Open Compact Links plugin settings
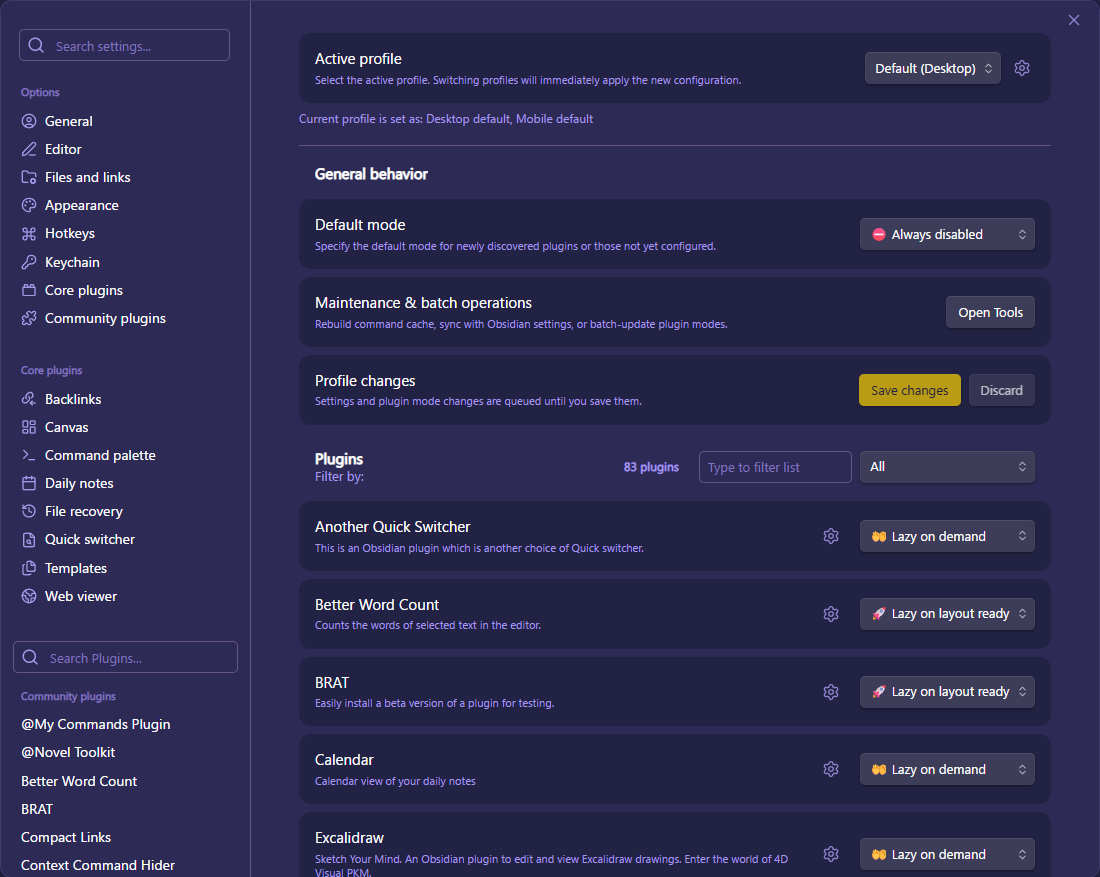The height and width of the screenshot is (877, 1100). click(x=66, y=837)
